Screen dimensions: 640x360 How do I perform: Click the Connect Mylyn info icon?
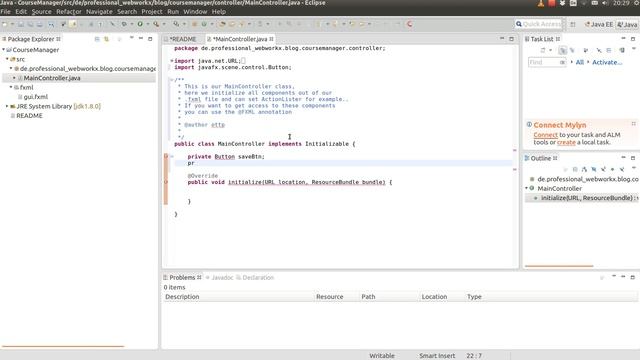click(x=529, y=124)
